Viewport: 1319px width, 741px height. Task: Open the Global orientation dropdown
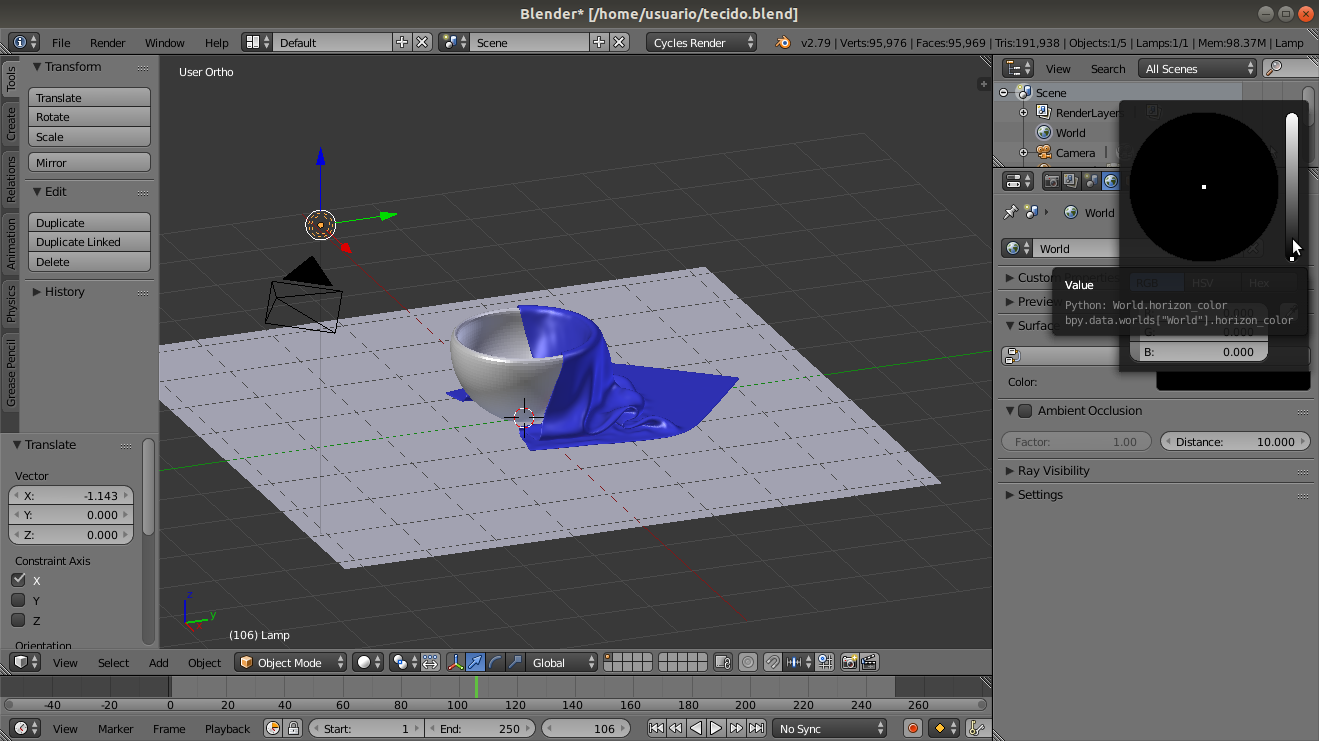pyautogui.click(x=563, y=662)
